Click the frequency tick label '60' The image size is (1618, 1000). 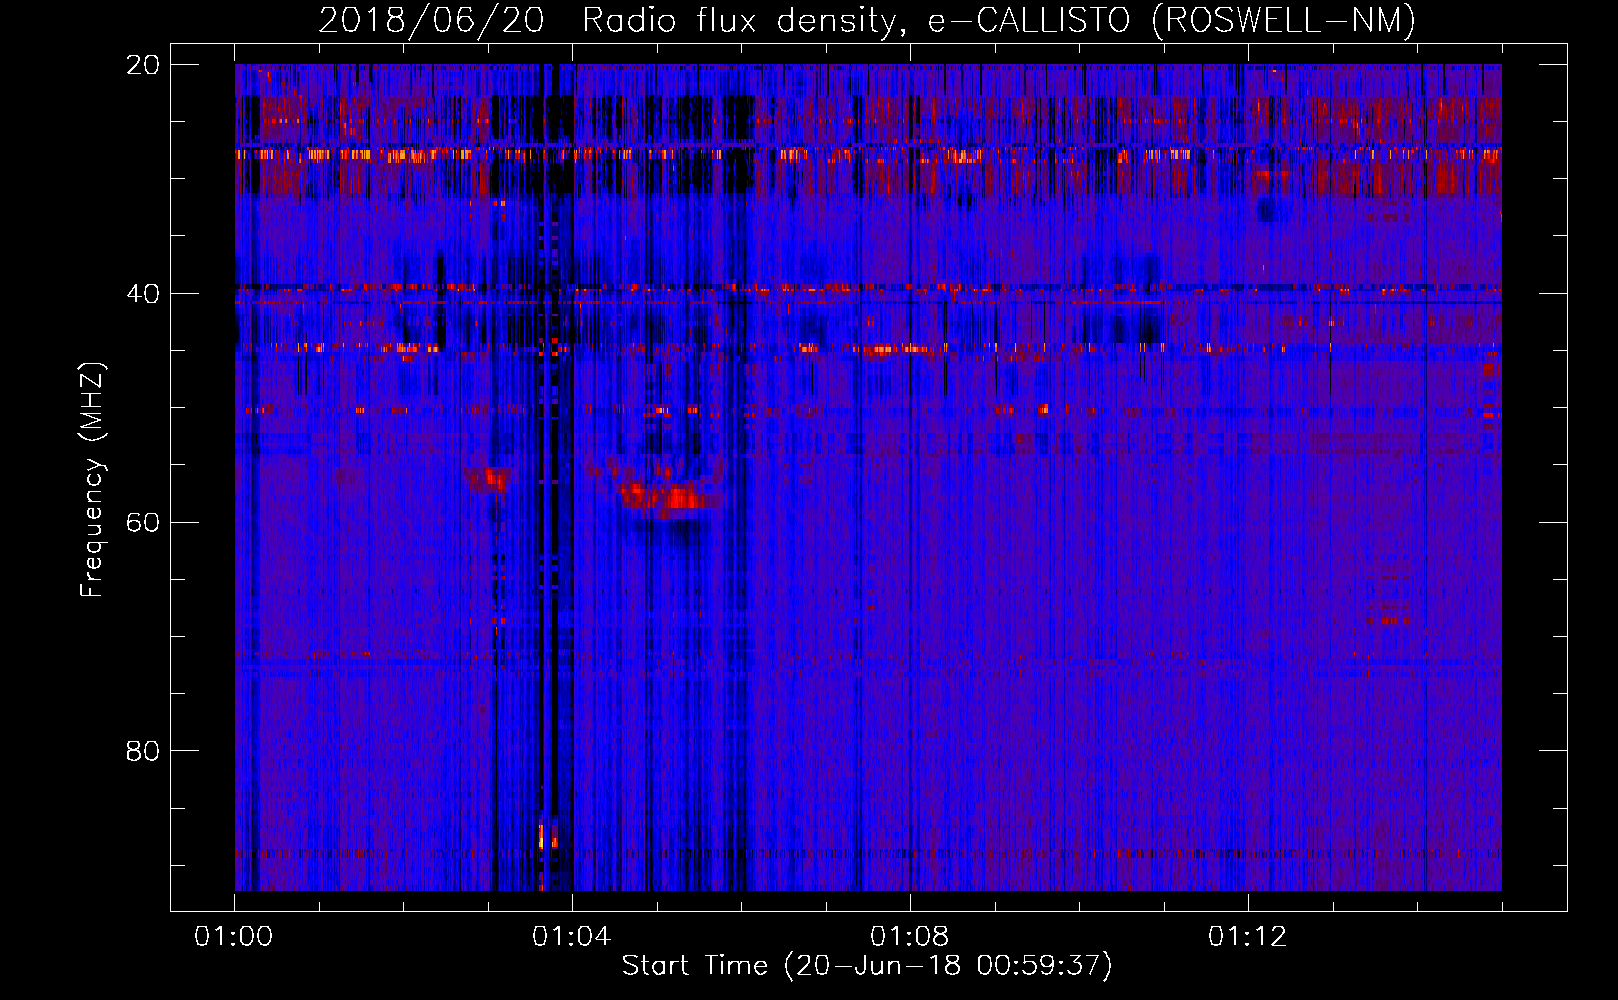[143, 523]
